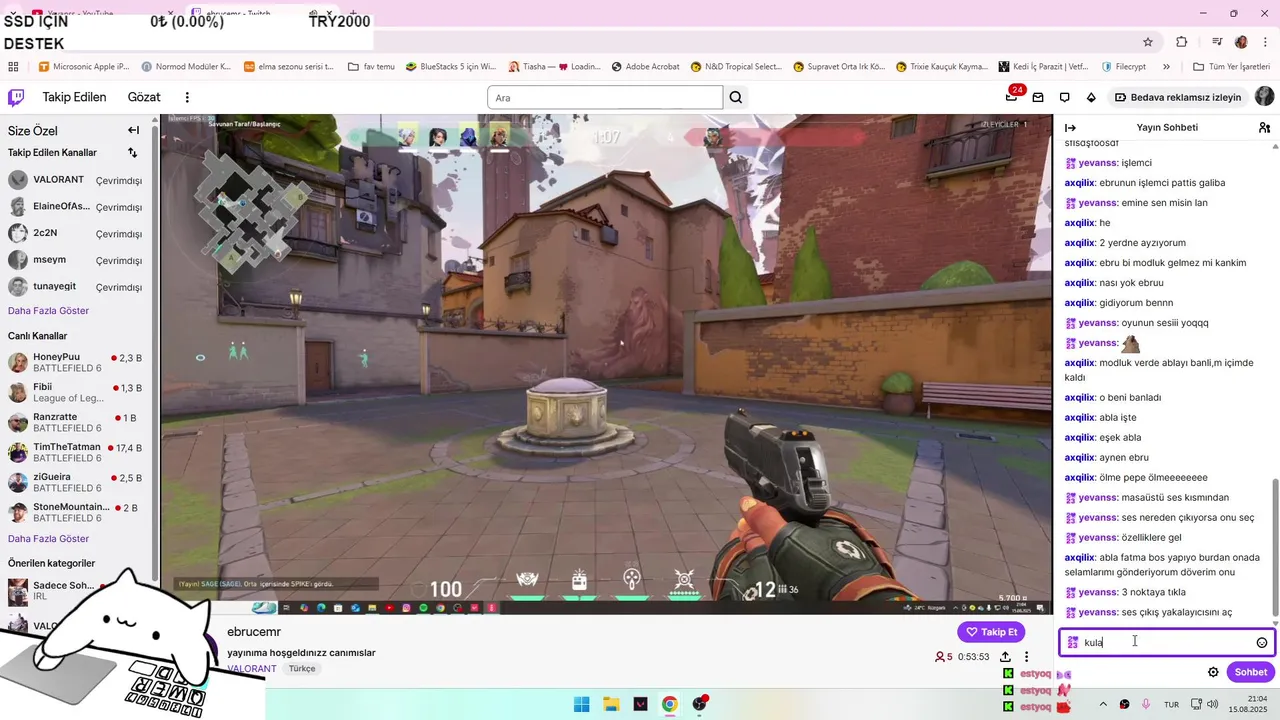
Task: Open StoneMountain live channel
Action: point(75,512)
